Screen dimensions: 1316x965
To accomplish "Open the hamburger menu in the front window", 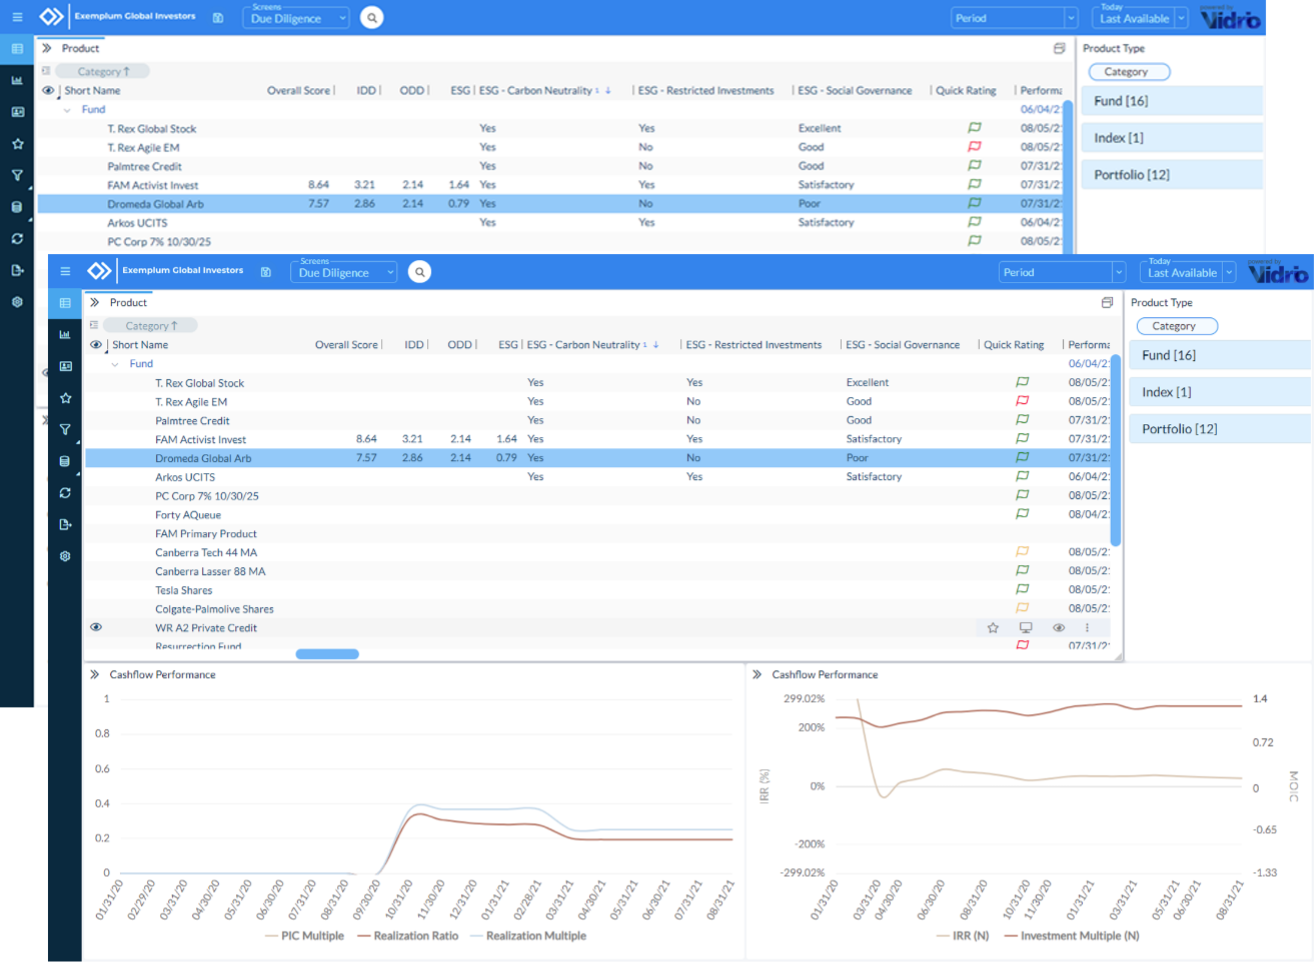I will [65, 271].
